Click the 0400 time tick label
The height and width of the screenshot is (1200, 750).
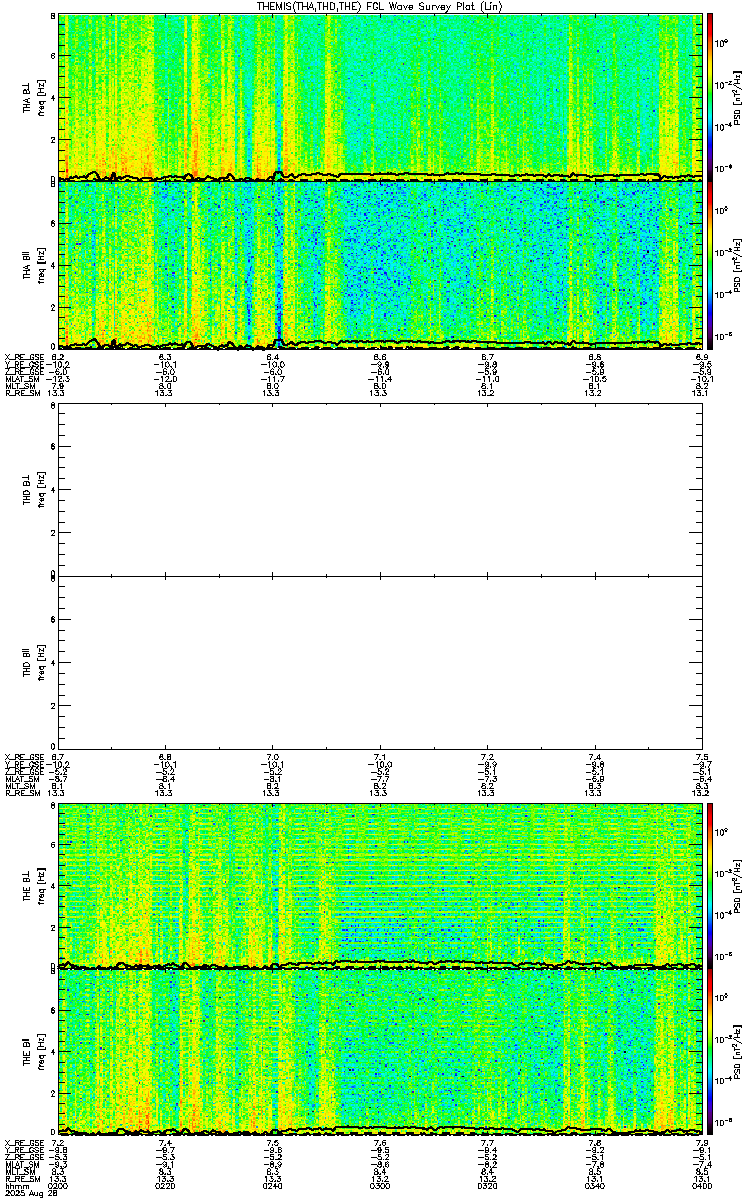tap(701, 1186)
